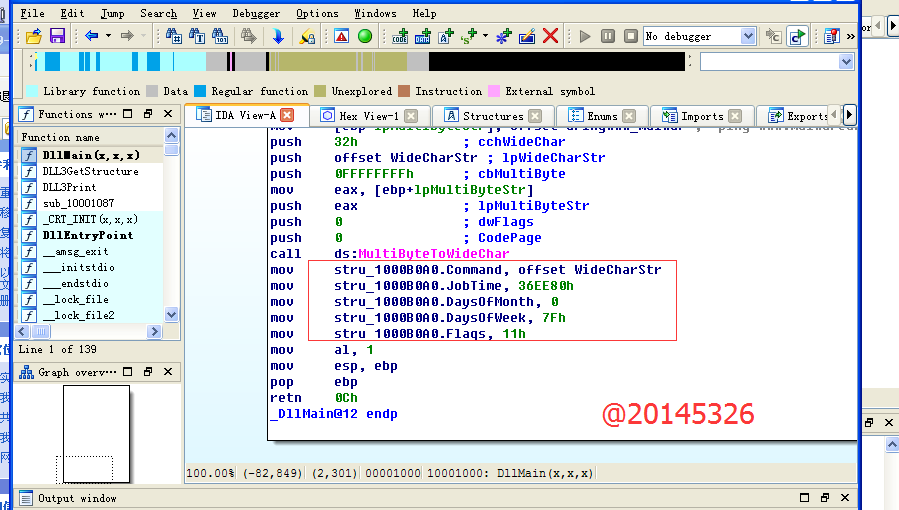The width and height of the screenshot is (899, 510).
Task: Expand the empty combo box beside navigation band
Action: [x=846, y=62]
